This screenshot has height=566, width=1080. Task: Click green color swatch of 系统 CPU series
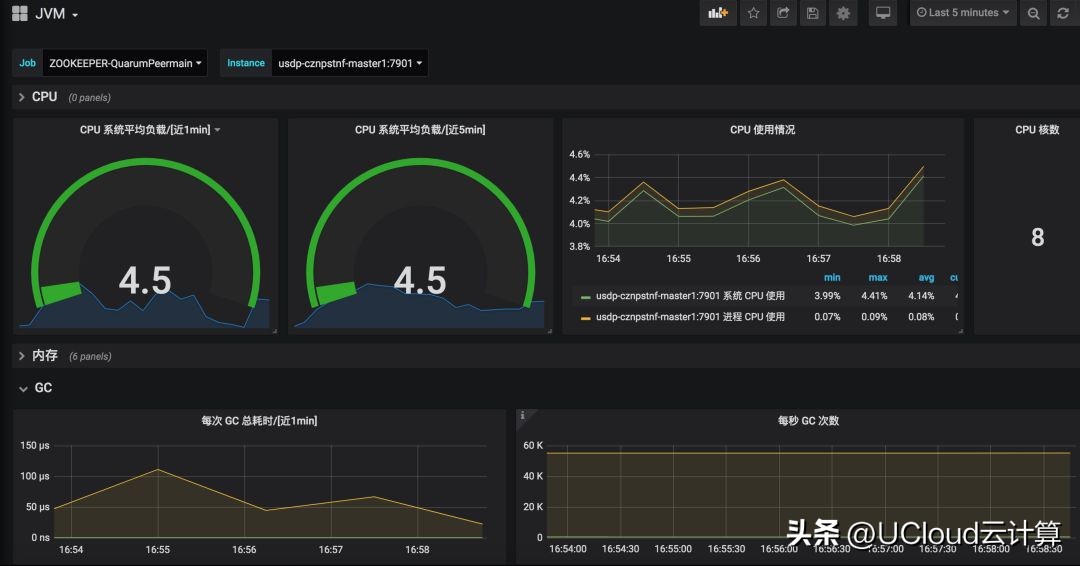[x=585, y=297]
